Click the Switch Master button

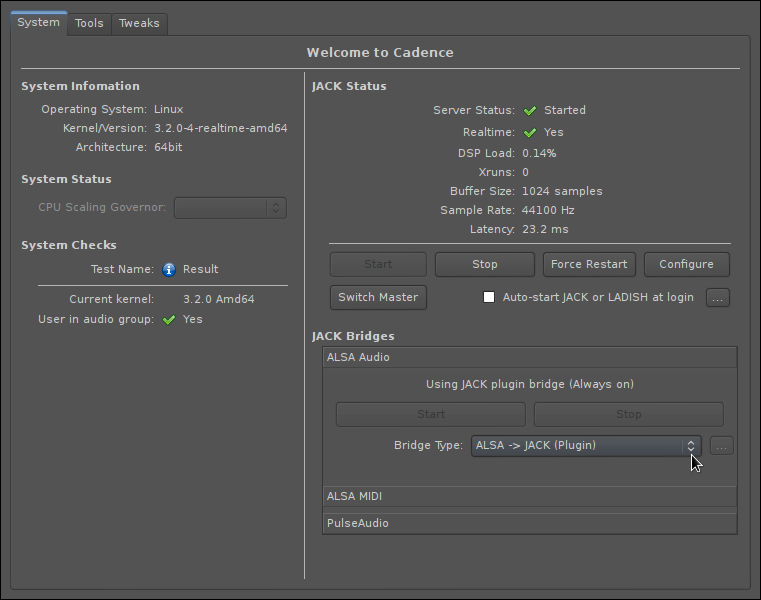378,297
